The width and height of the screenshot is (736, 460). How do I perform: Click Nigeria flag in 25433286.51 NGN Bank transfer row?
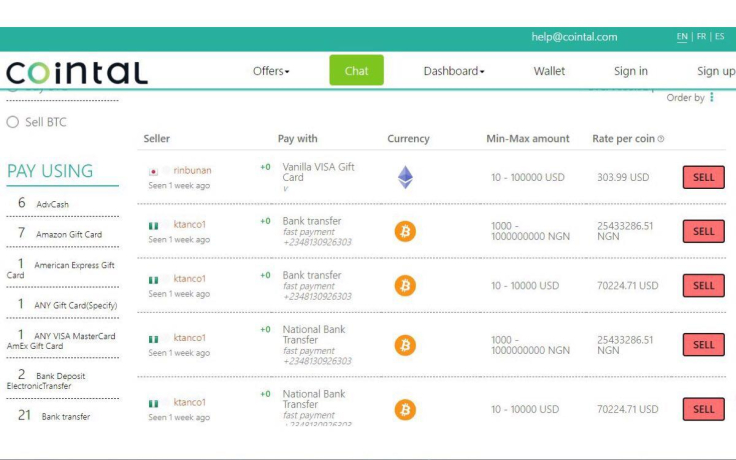click(x=153, y=226)
